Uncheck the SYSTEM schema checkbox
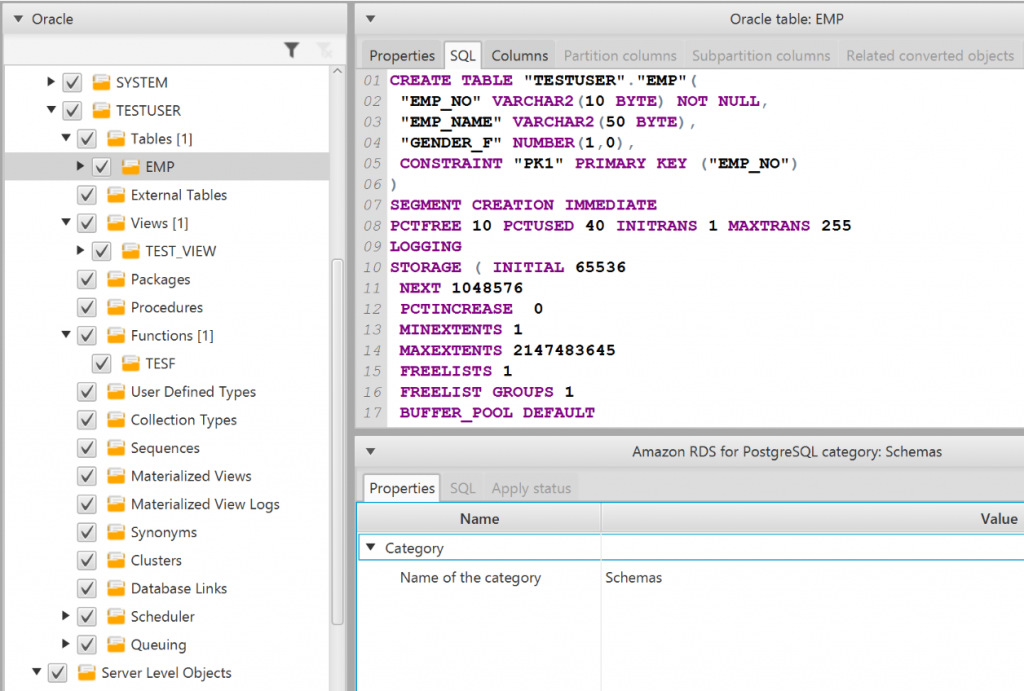The image size is (1024, 691). pos(72,82)
